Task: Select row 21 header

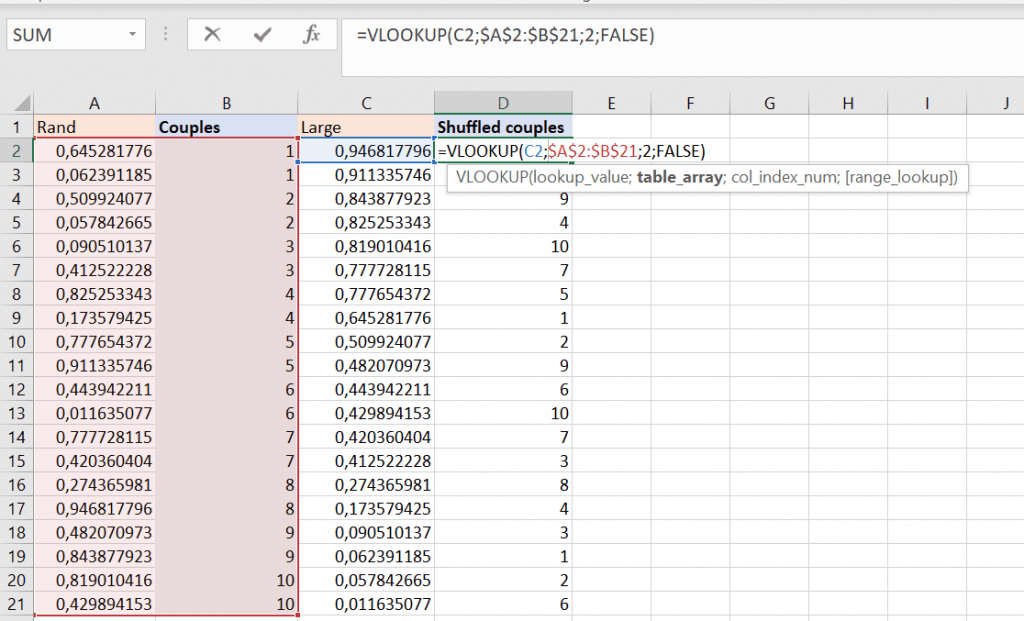Action: (x=16, y=604)
